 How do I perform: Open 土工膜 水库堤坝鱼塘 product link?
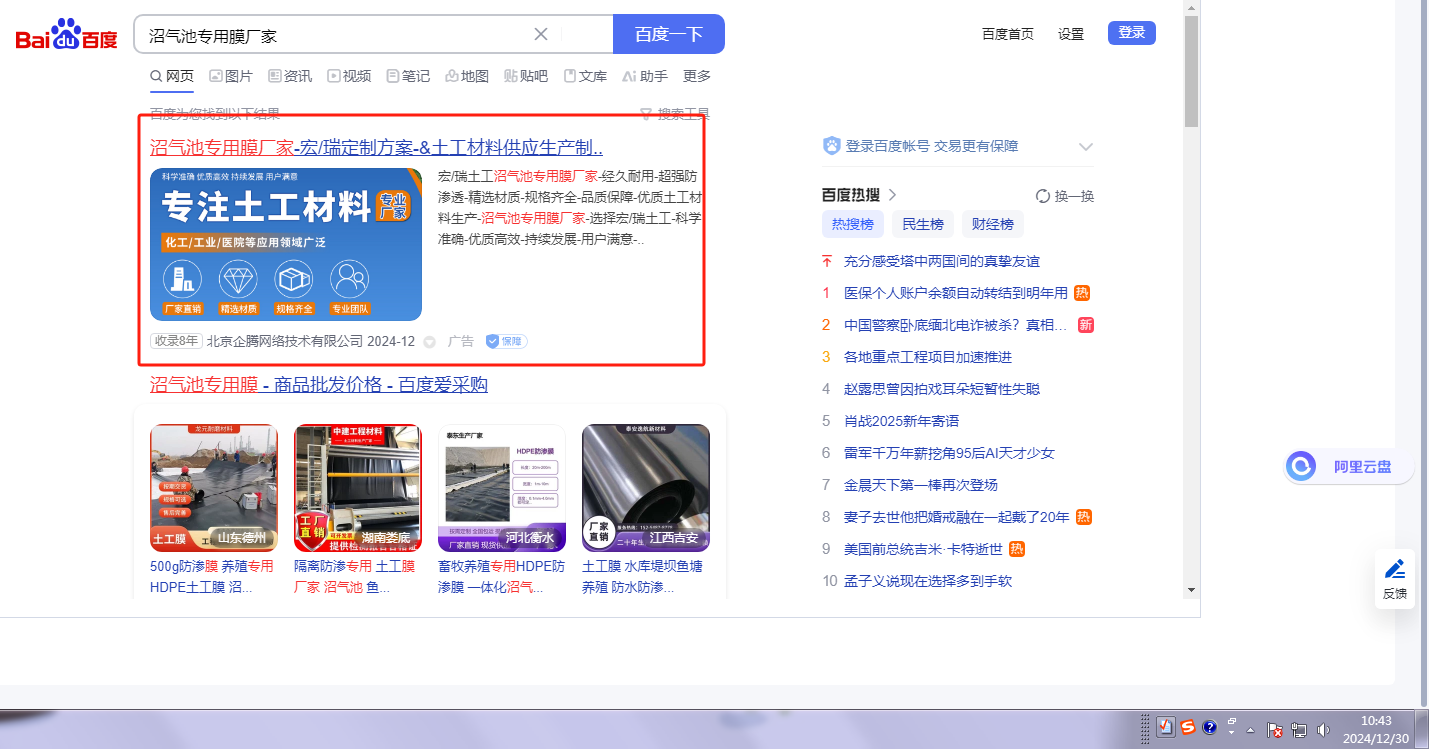[x=642, y=577]
